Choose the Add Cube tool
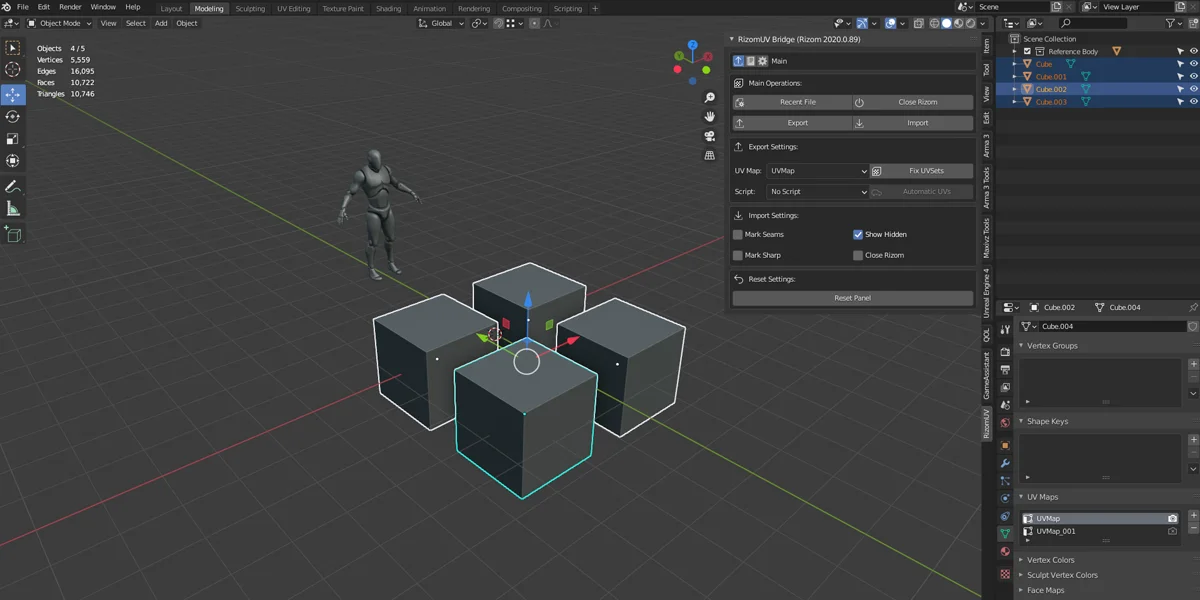The height and width of the screenshot is (600, 1200). point(13,236)
